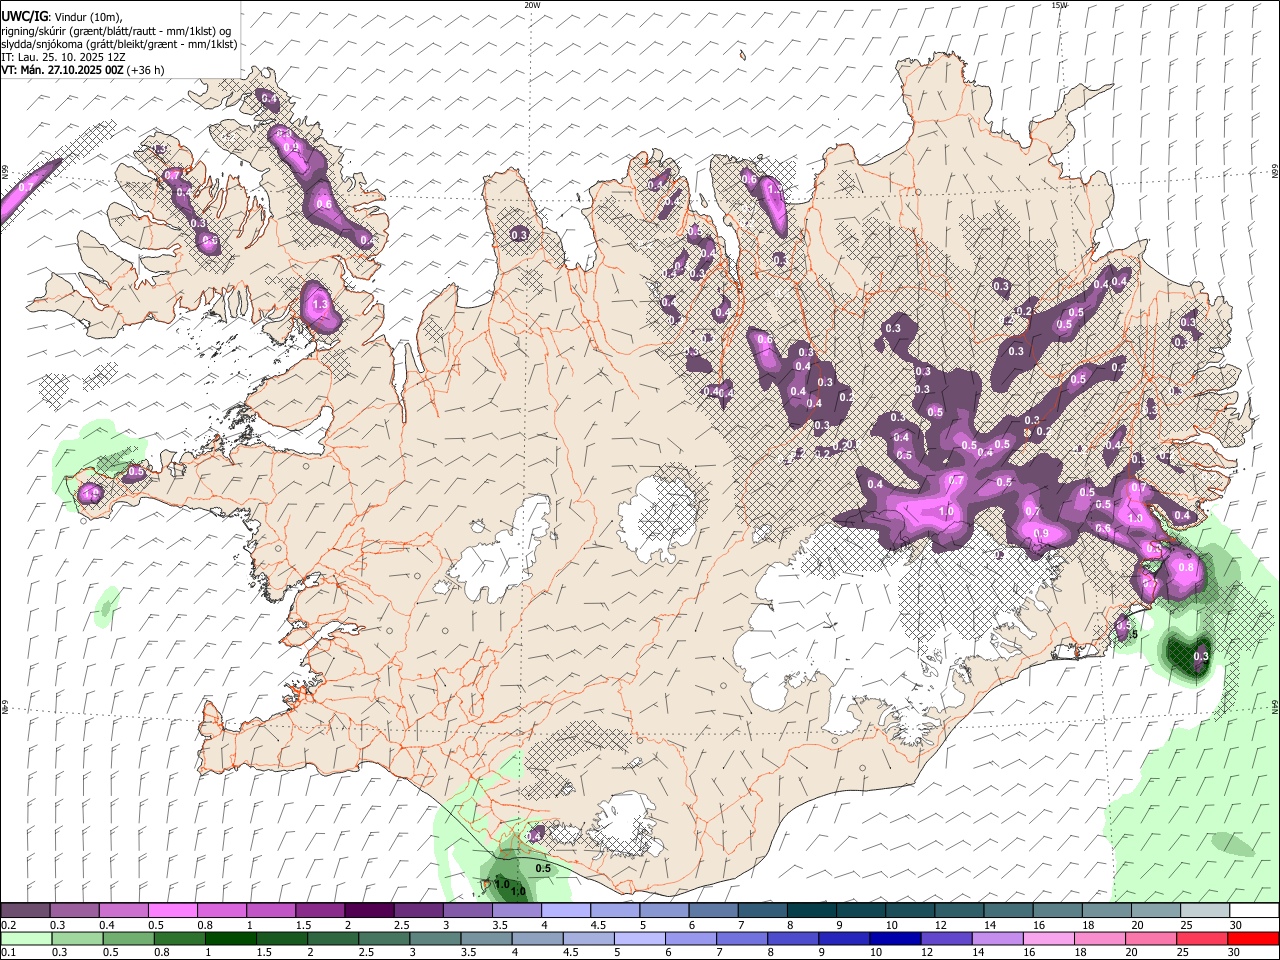
Task: Click the 'slydda/snjókoma (grátt/bleikt/grænt' caption line
Action: [x=119, y=44]
